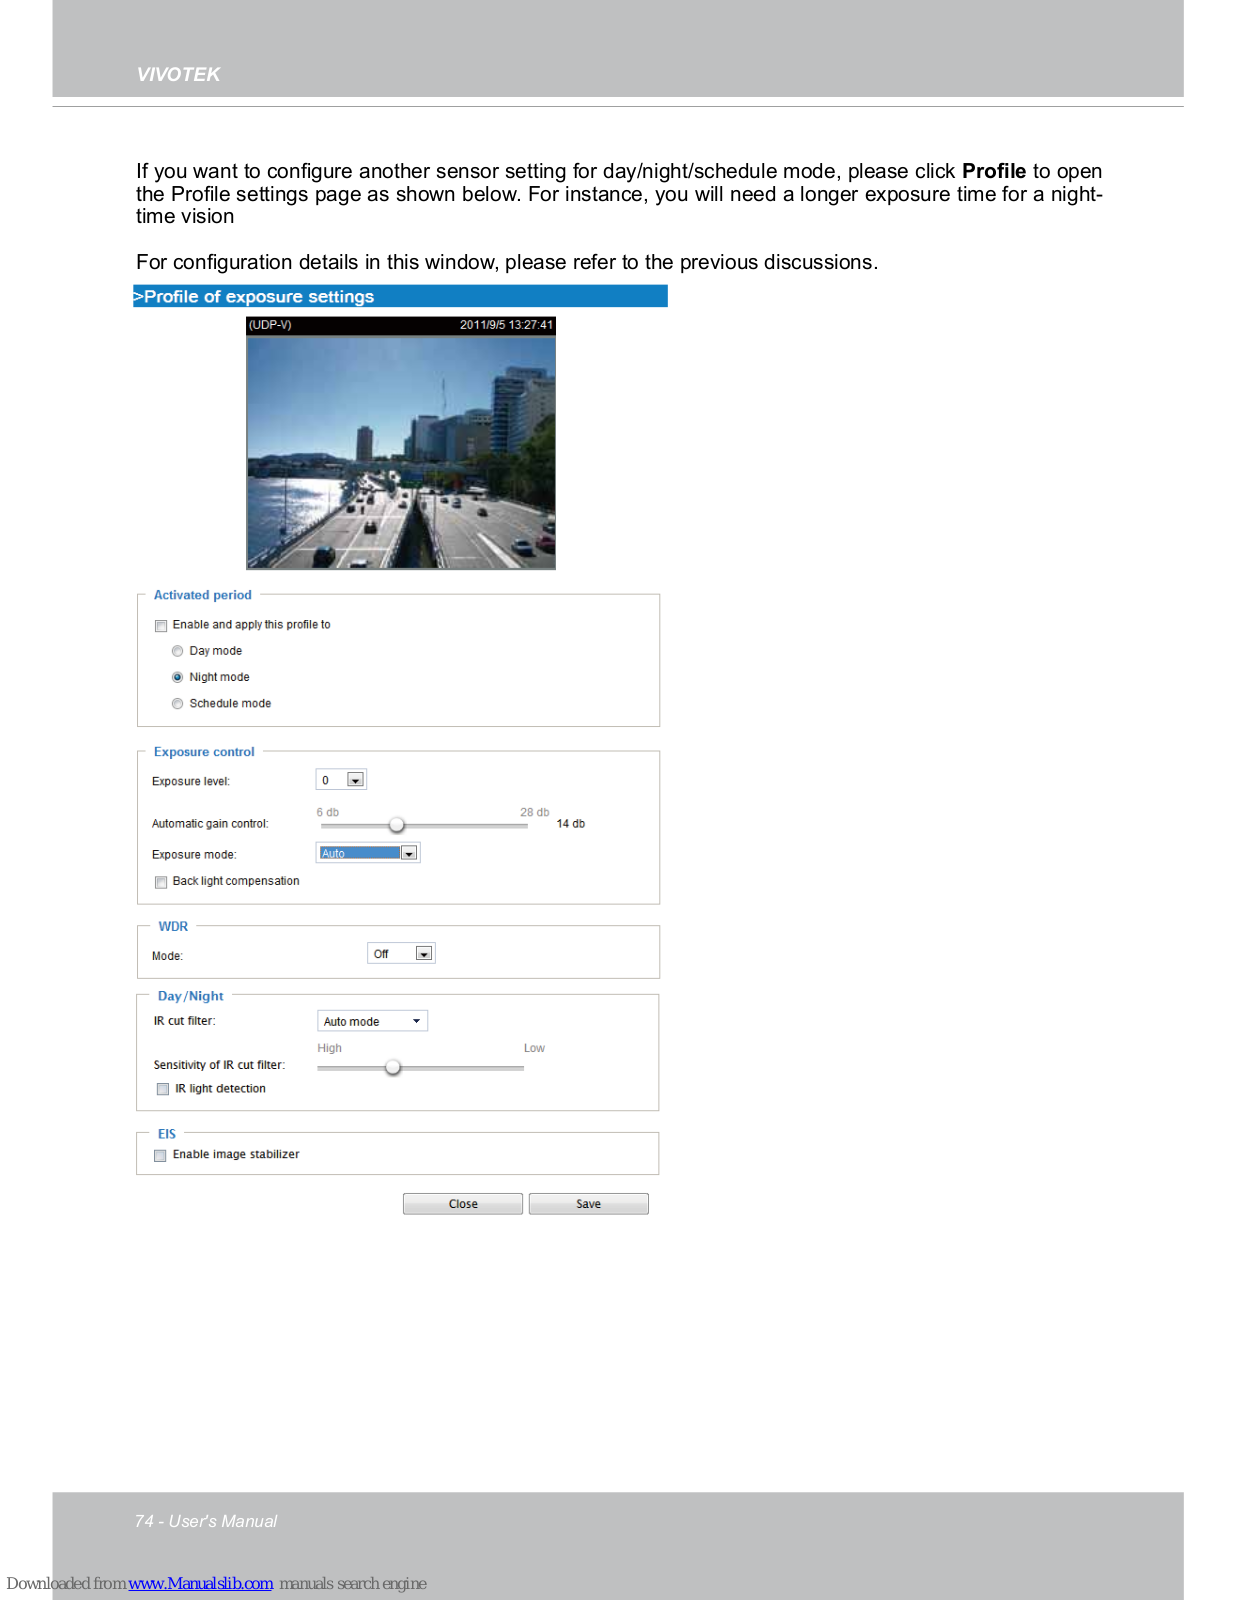
Task: Select the Day mode radio button
Action: (x=178, y=651)
